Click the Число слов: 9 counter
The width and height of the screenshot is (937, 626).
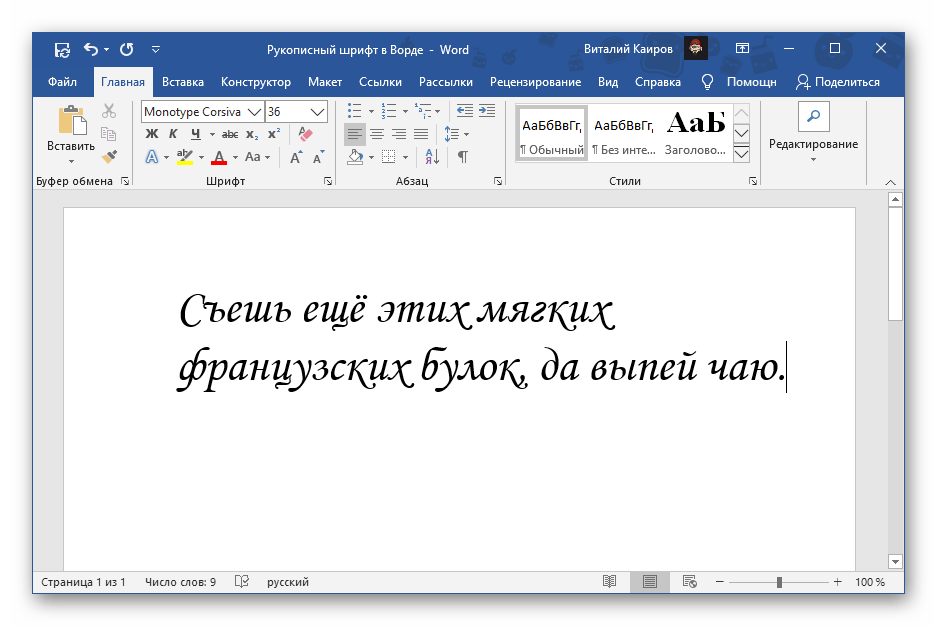(x=180, y=582)
